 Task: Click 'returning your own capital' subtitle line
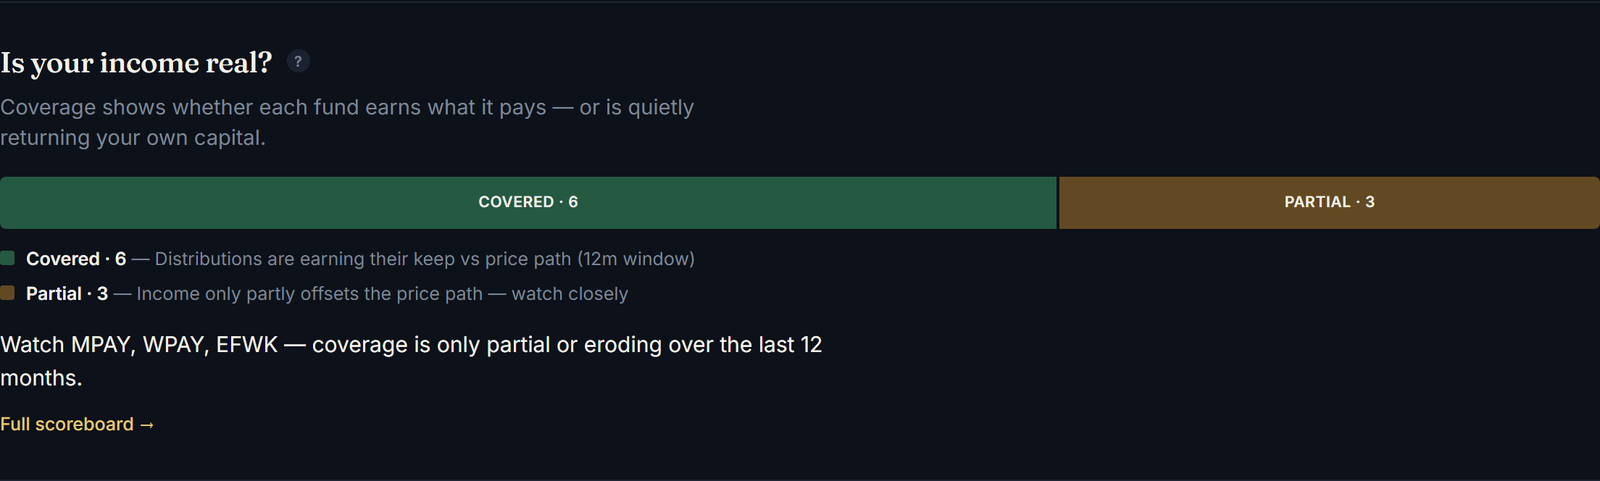[x=133, y=138]
